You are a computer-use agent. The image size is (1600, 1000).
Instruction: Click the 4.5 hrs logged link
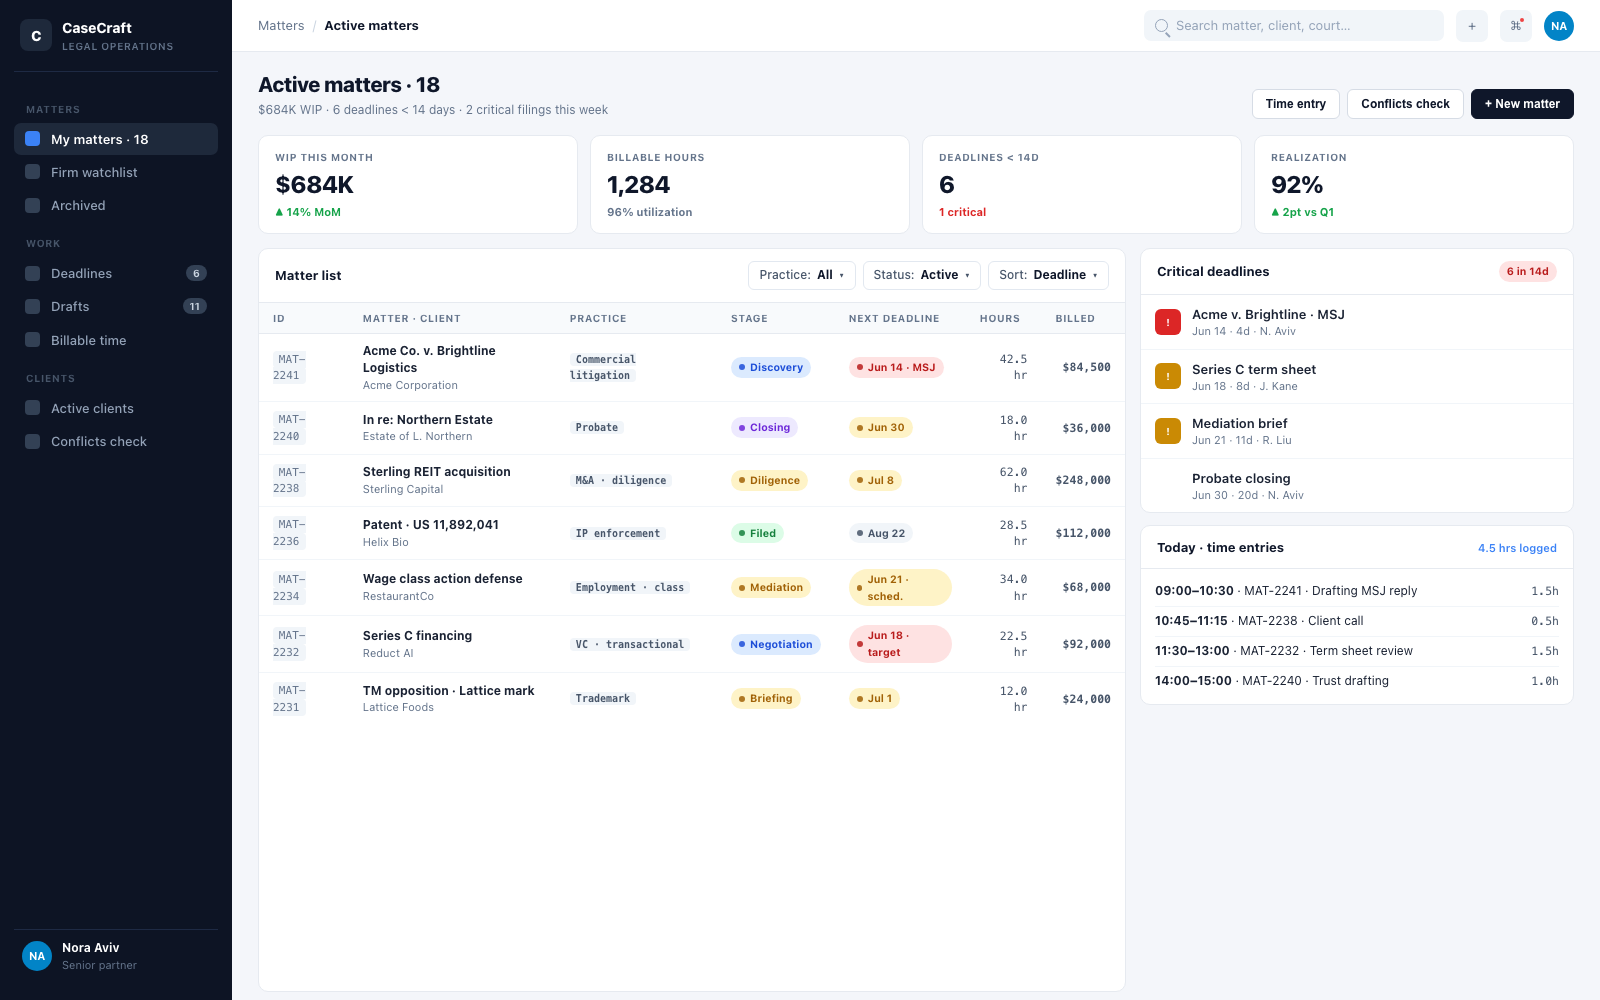pyautogui.click(x=1517, y=548)
